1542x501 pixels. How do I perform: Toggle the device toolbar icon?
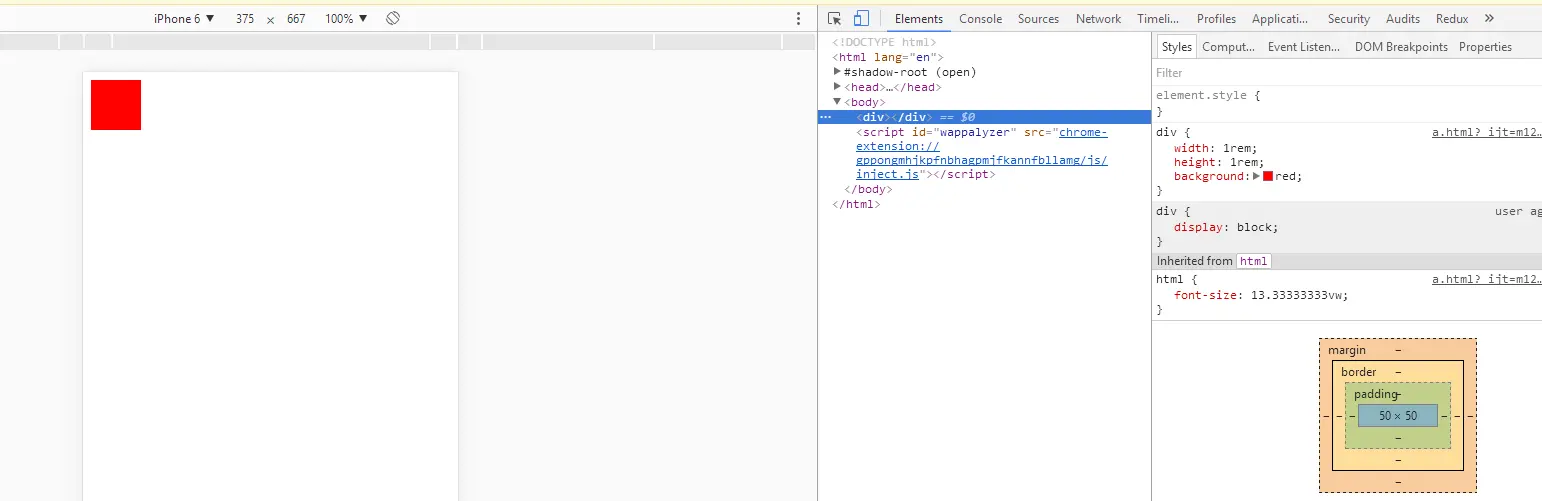pos(861,18)
